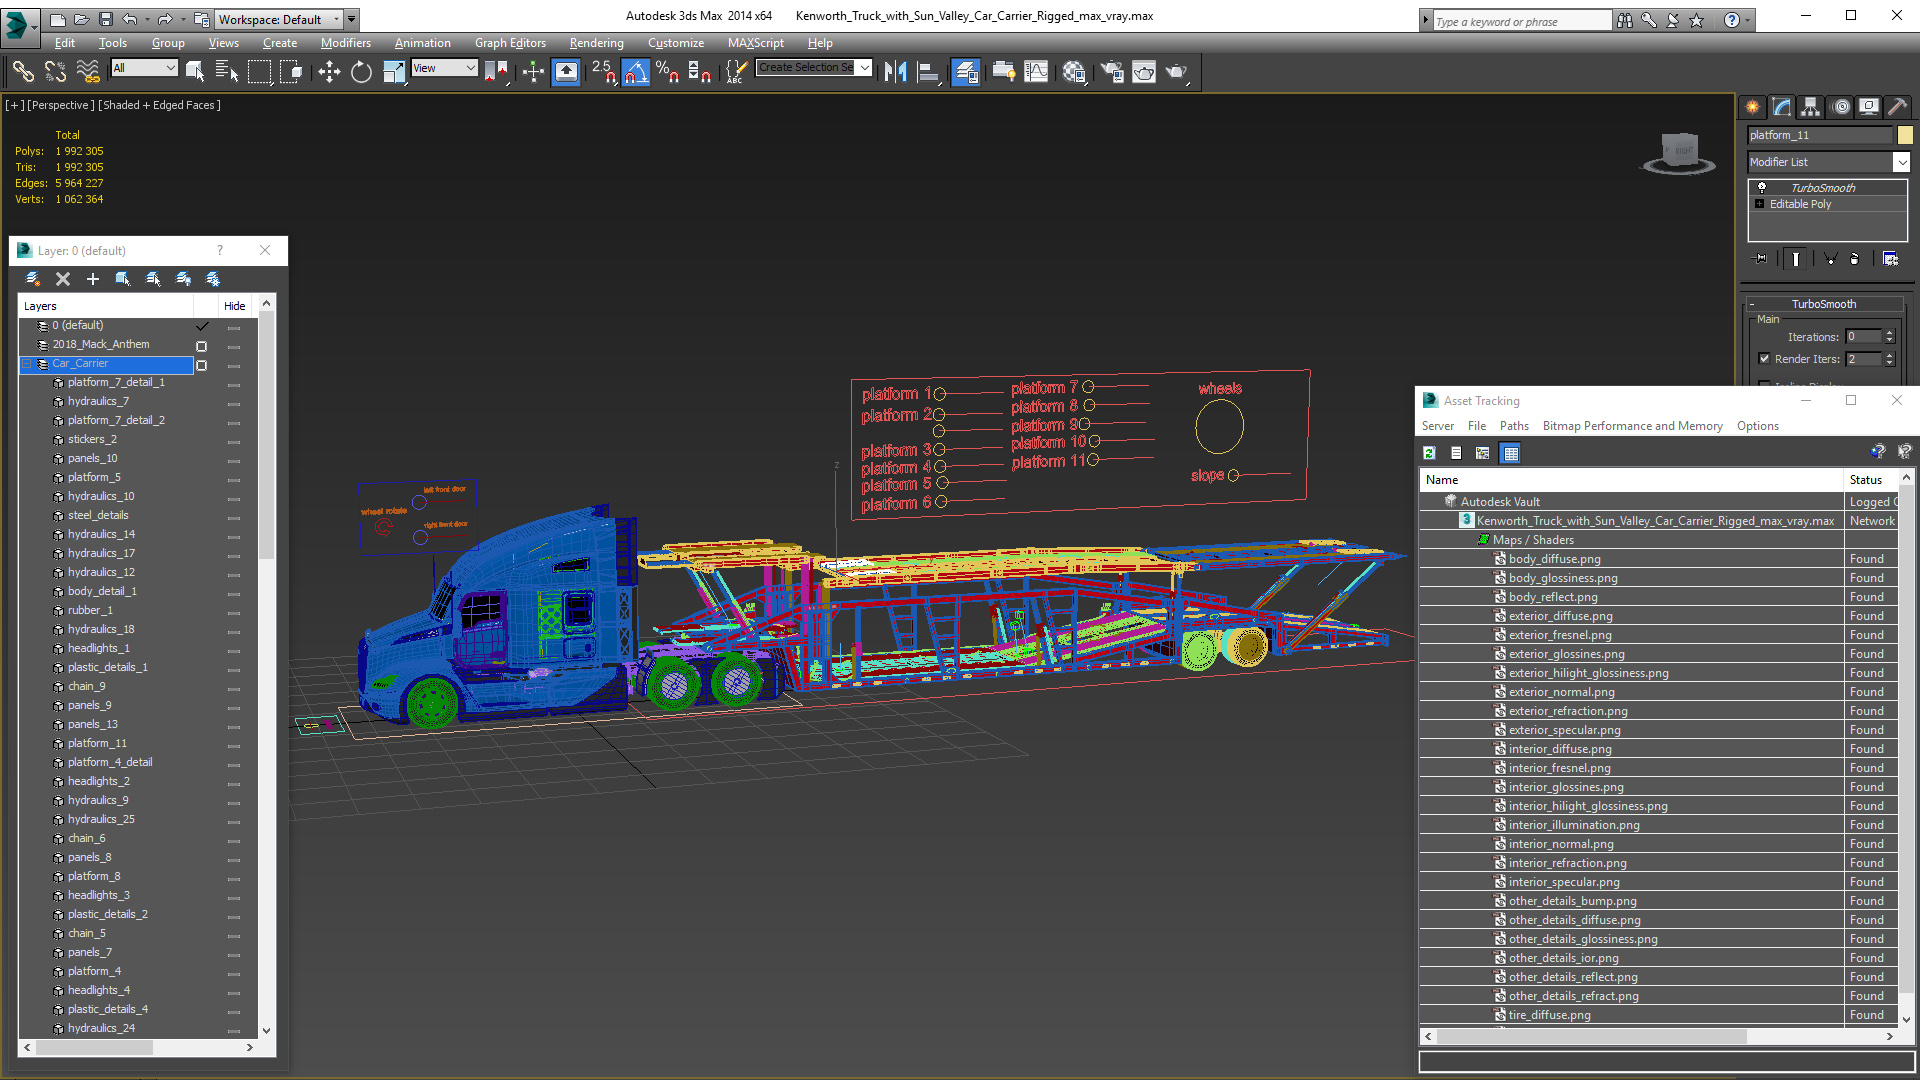Screen dimensions: 1920x1080
Task: Choose Rectangular Selection Region tool
Action: point(260,71)
